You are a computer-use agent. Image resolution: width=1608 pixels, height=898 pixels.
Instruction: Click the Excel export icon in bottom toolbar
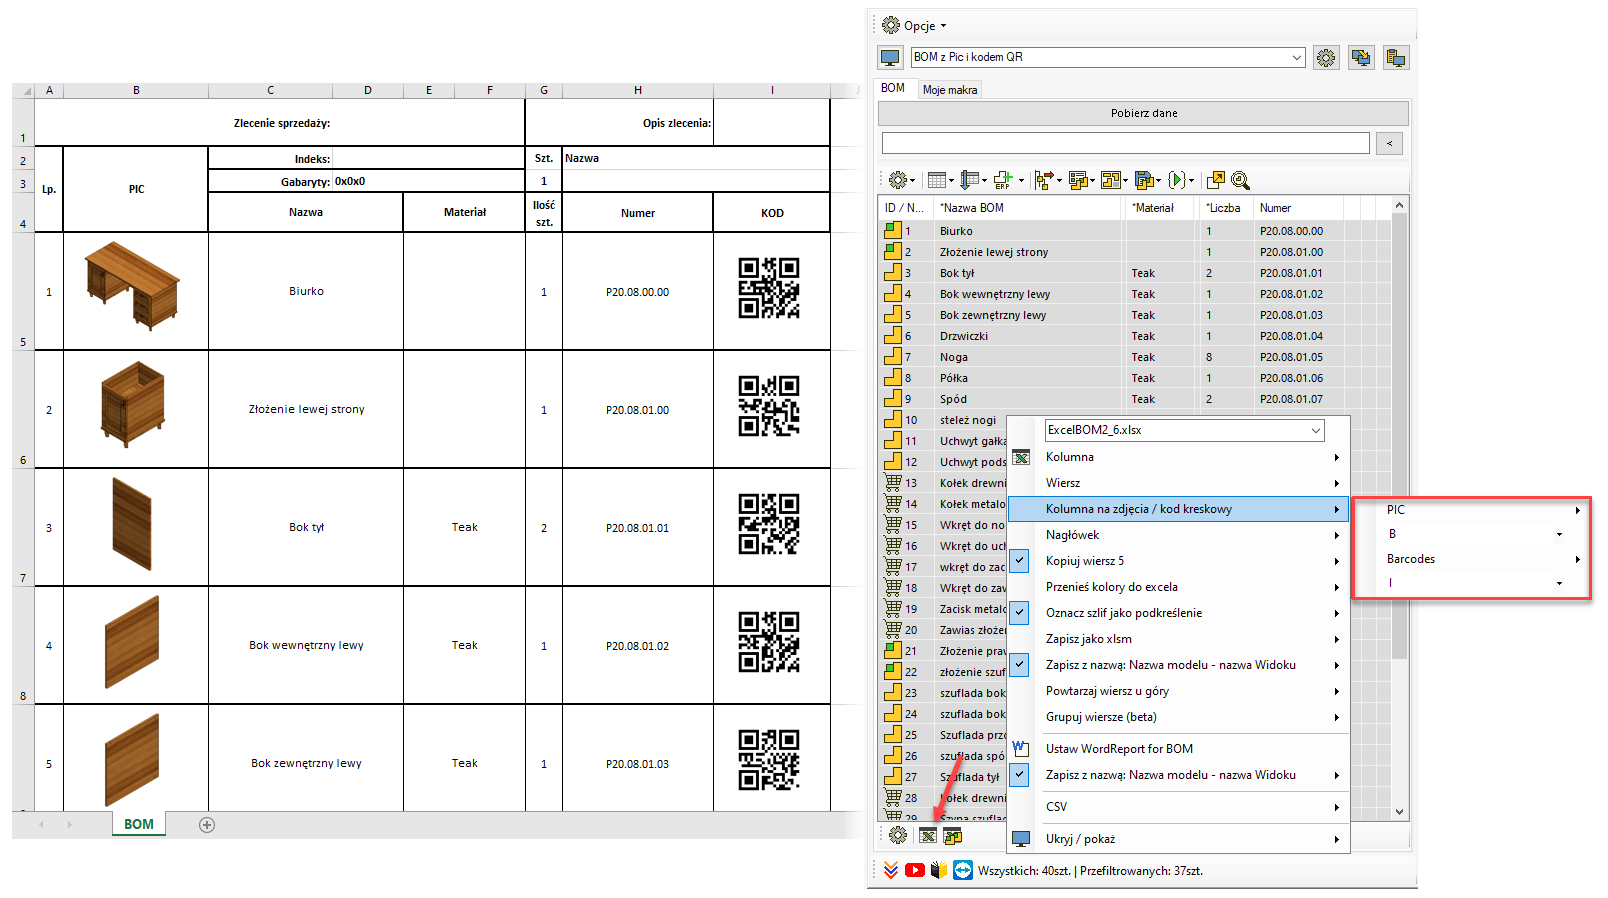click(928, 836)
